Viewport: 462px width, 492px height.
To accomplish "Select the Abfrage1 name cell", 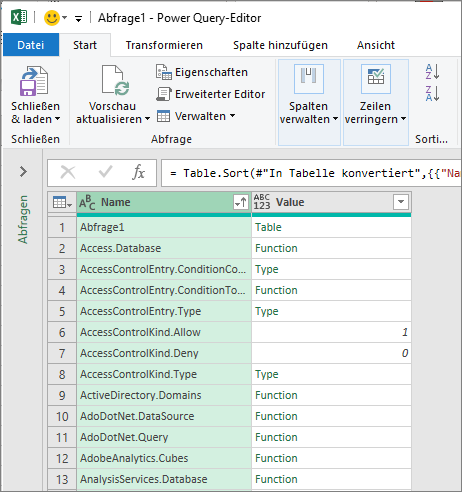I will pyautogui.click(x=164, y=227).
